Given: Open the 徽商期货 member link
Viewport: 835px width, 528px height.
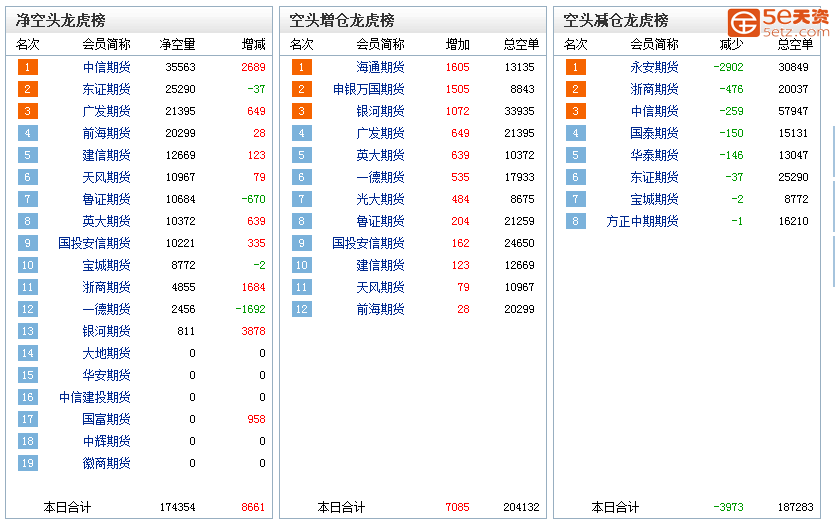Looking at the screenshot, I should tap(107, 463).
